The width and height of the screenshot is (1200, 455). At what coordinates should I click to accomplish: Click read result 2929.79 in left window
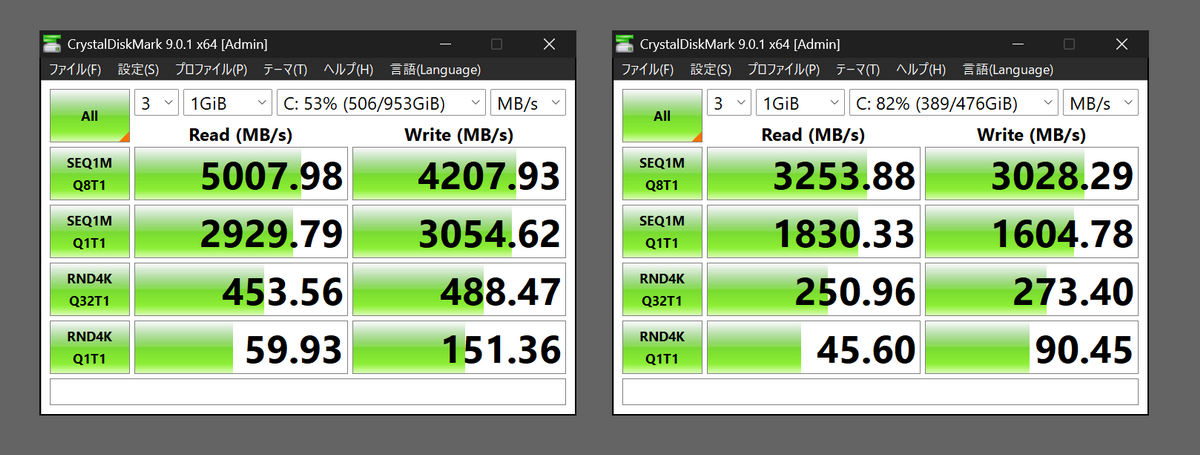pos(241,233)
